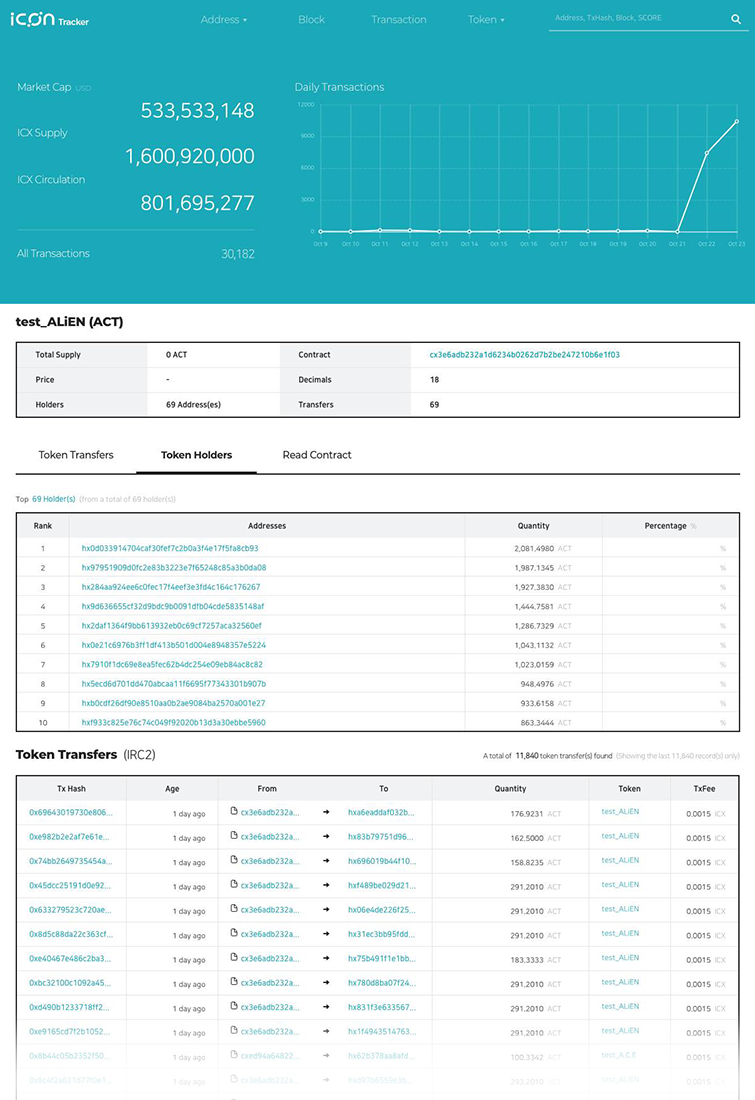
Task: Switch to the Token Transfers tab
Action: tap(76, 455)
